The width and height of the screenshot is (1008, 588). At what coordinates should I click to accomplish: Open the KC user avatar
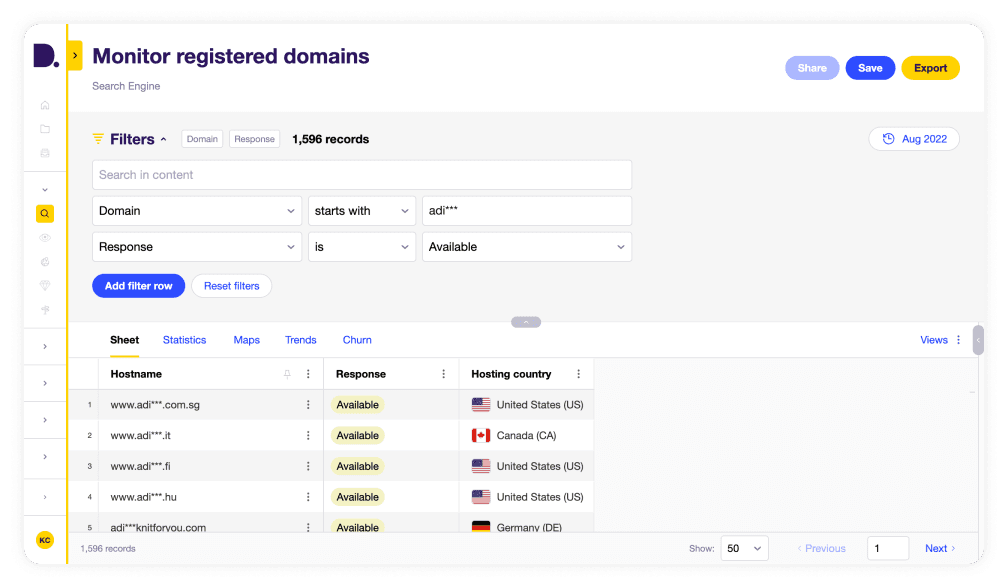tap(45, 540)
